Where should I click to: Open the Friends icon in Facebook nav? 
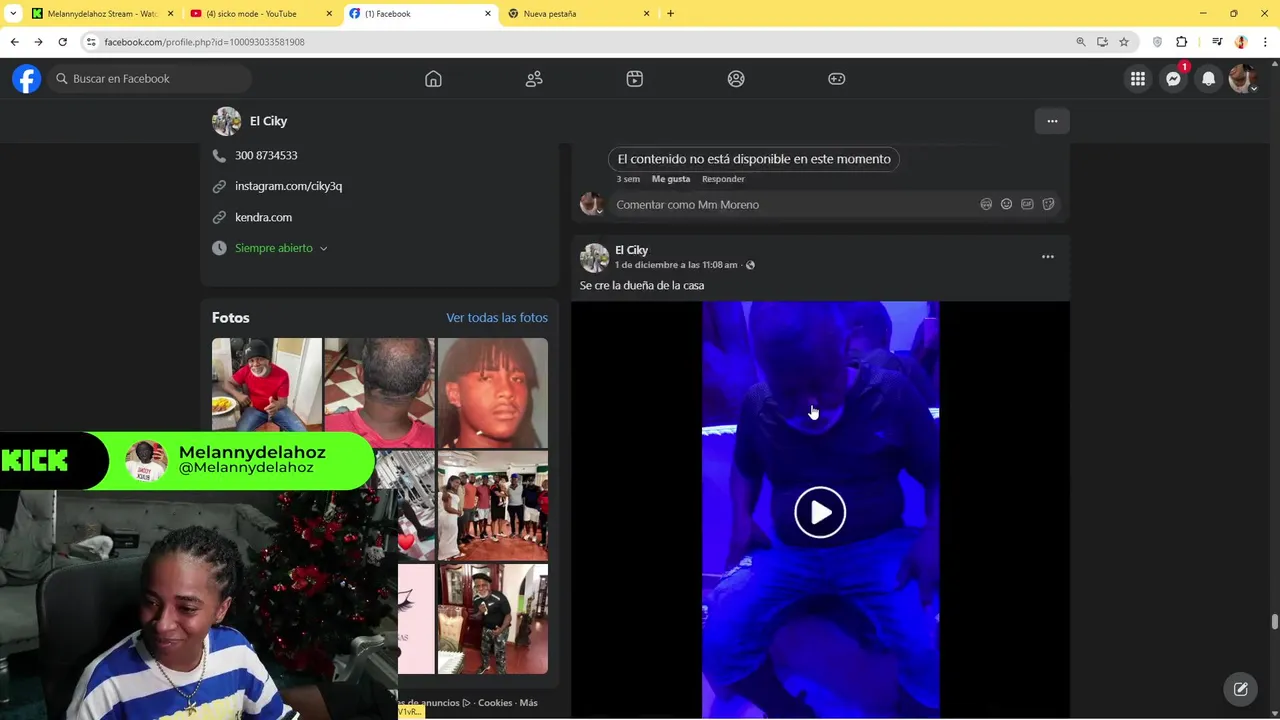click(534, 79)
